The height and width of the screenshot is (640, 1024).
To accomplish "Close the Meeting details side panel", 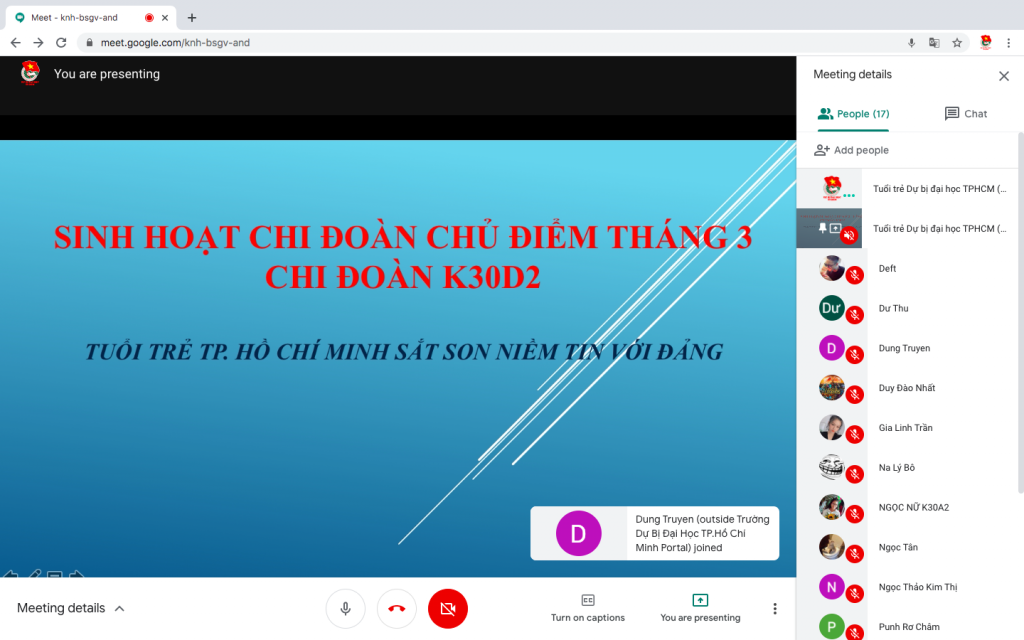I will pos(1004,76).
